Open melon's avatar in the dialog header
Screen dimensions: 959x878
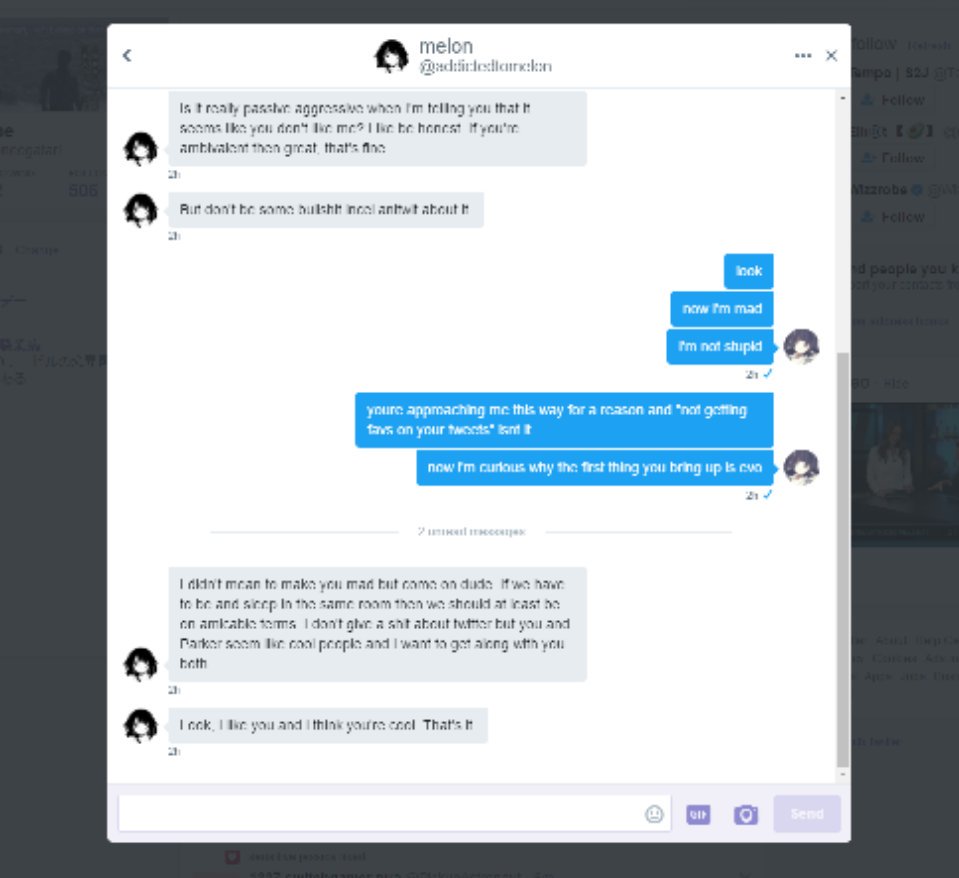click(x=391, y=56)
